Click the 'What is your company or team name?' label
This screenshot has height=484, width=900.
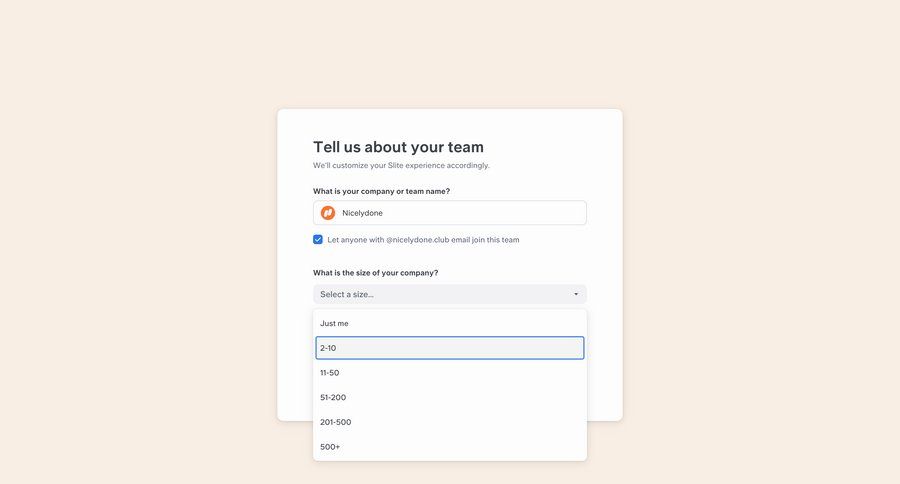point(381,191)
